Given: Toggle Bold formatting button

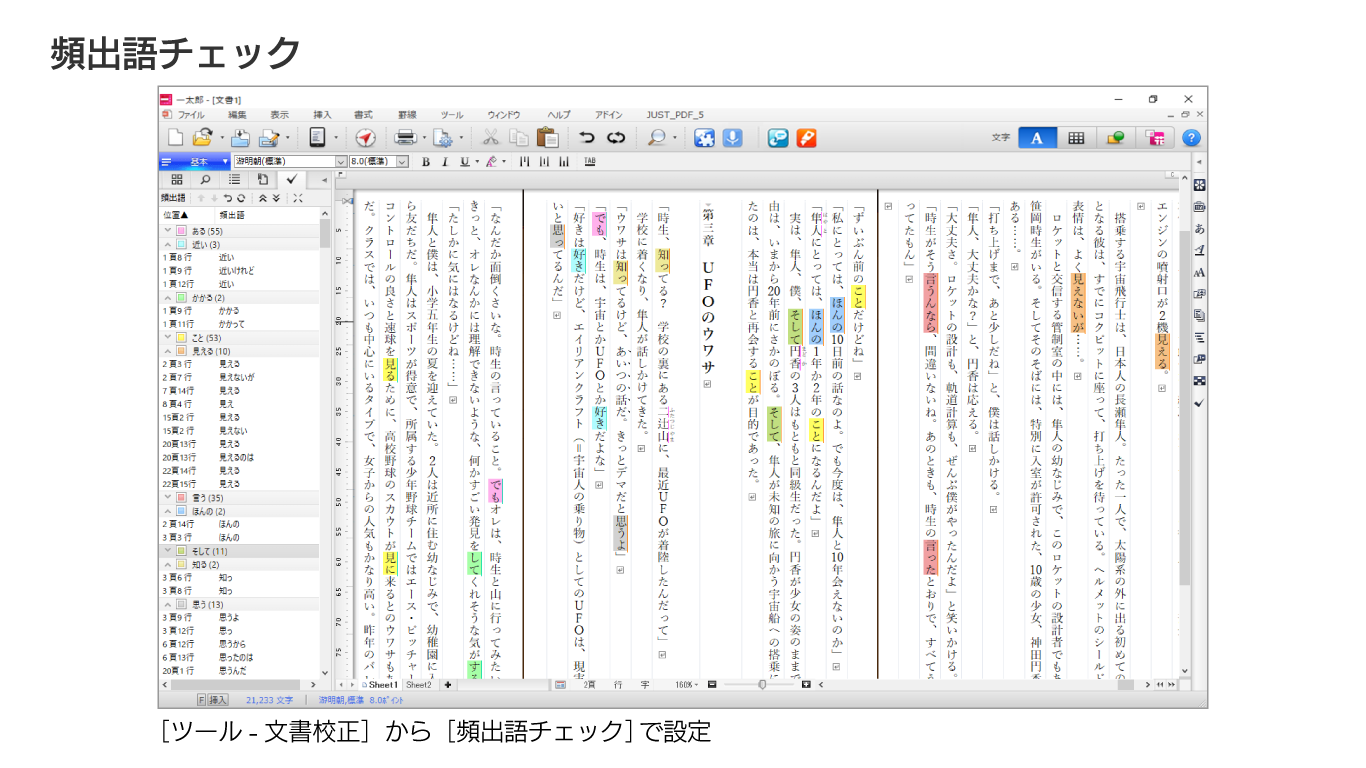Looking at the screenshot, I should tap(425, 162).
